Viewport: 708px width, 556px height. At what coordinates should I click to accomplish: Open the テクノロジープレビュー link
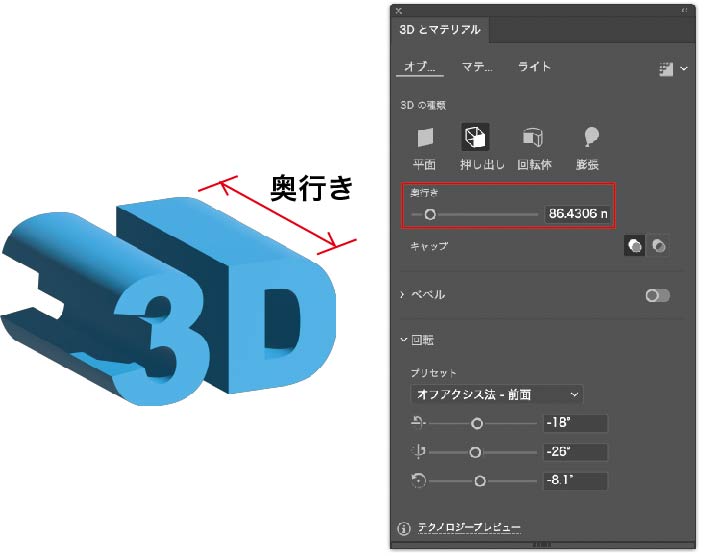click(468, 527)
